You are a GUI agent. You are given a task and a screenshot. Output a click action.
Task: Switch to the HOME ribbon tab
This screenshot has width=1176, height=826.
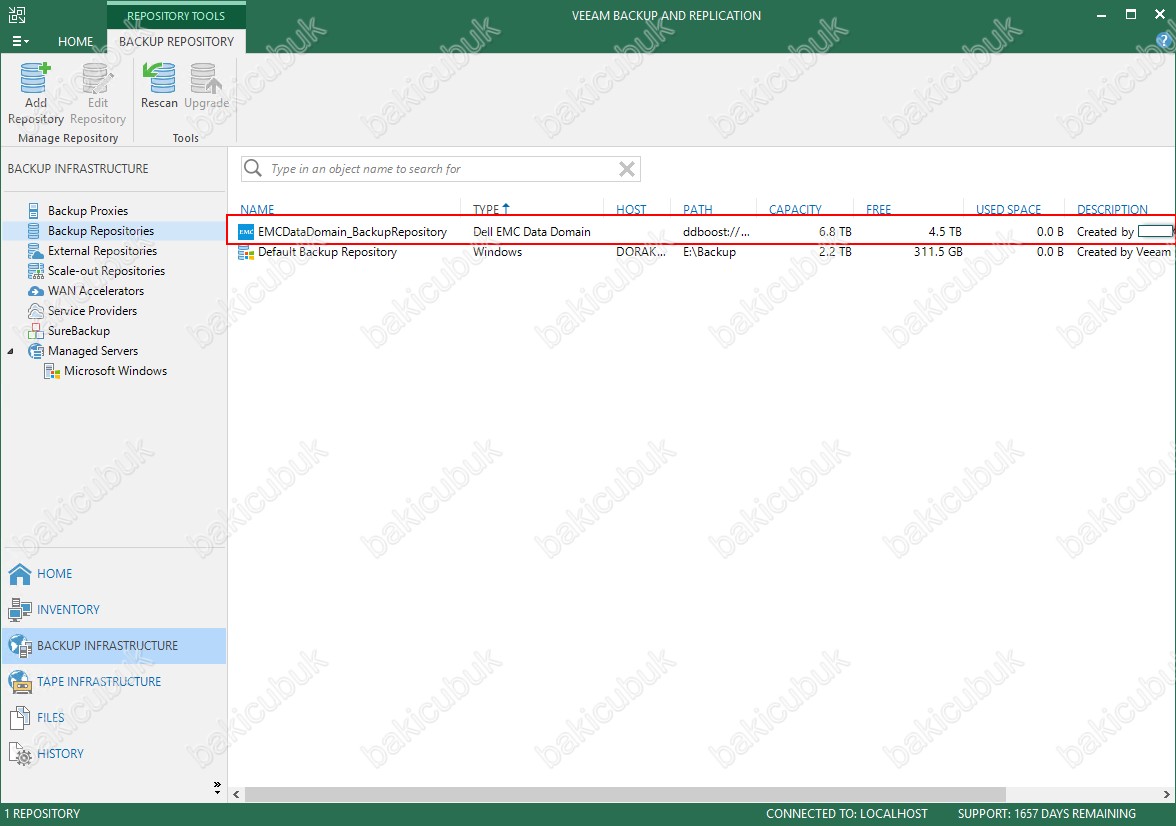(76, 41)
